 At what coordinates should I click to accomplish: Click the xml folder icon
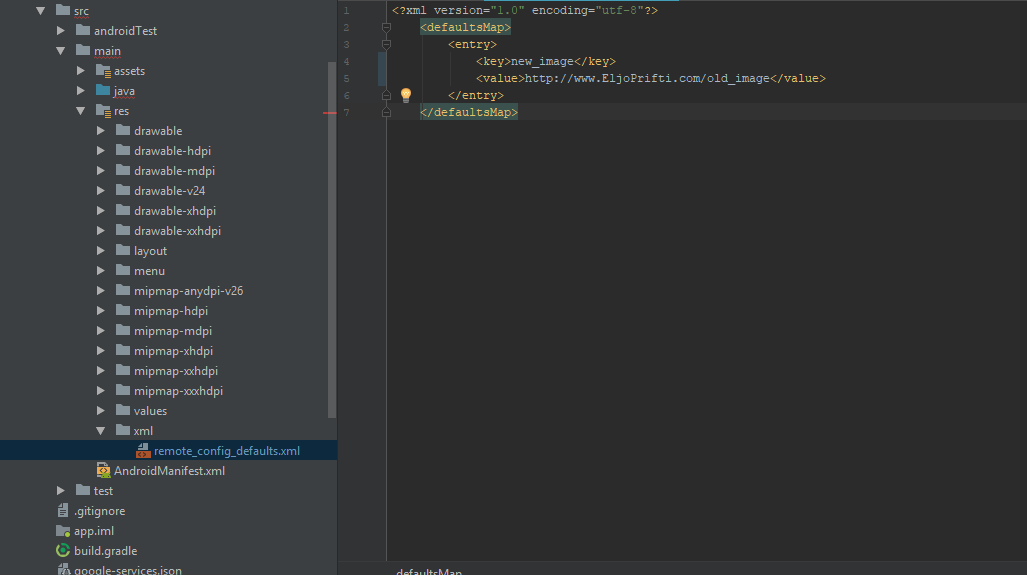(123, 430)
